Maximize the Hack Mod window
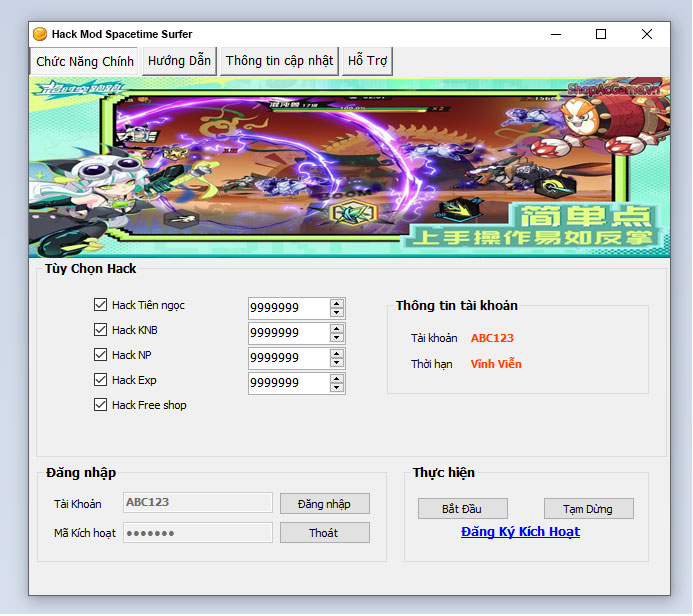This screenshot has width=693, height=616. pos(601,34)
